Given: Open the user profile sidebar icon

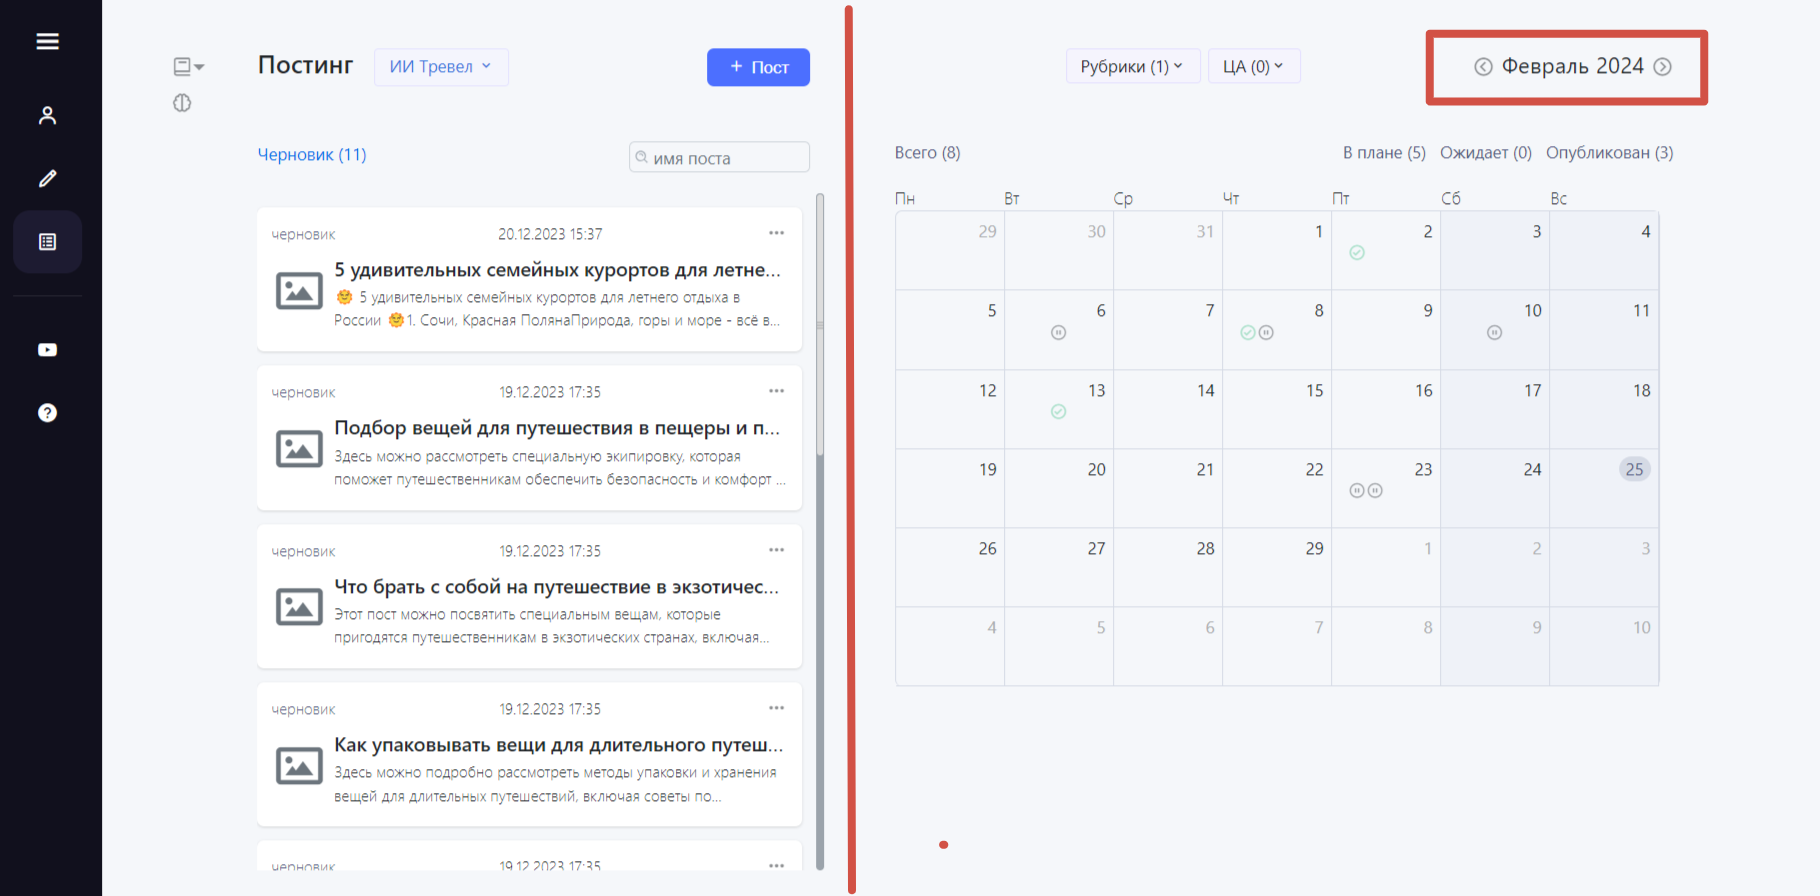Looking at the screenshot, I should (x=47, y=115).
